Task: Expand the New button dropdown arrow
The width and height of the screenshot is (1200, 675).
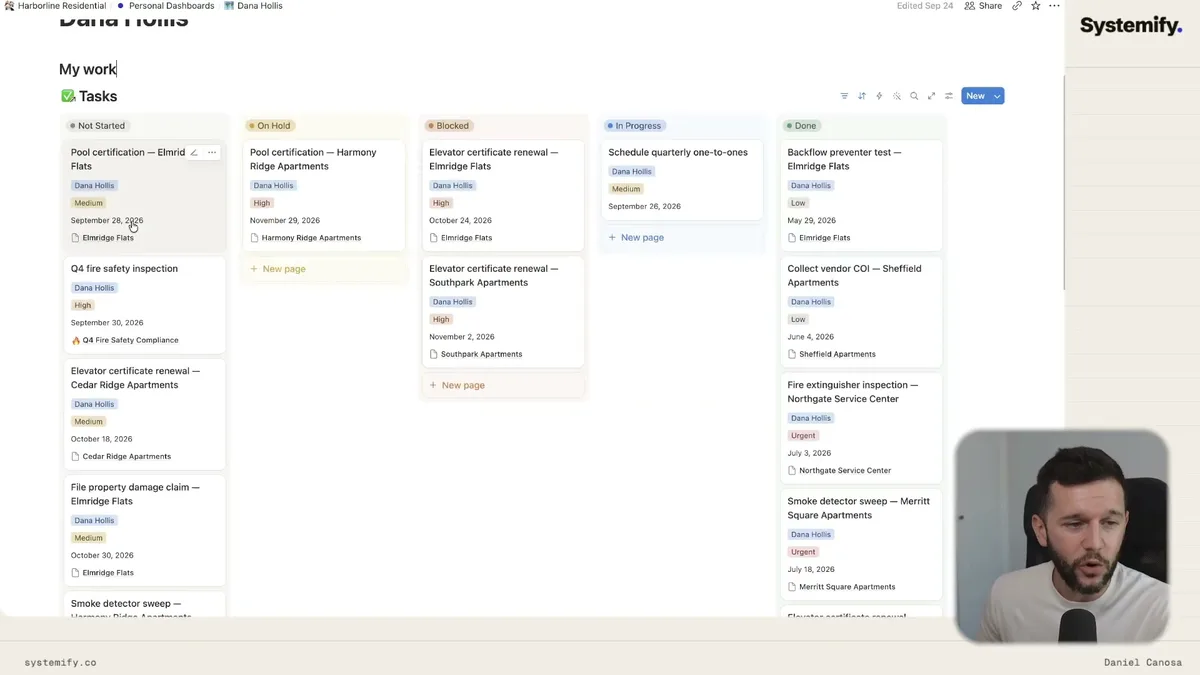Action: (997, 96)
